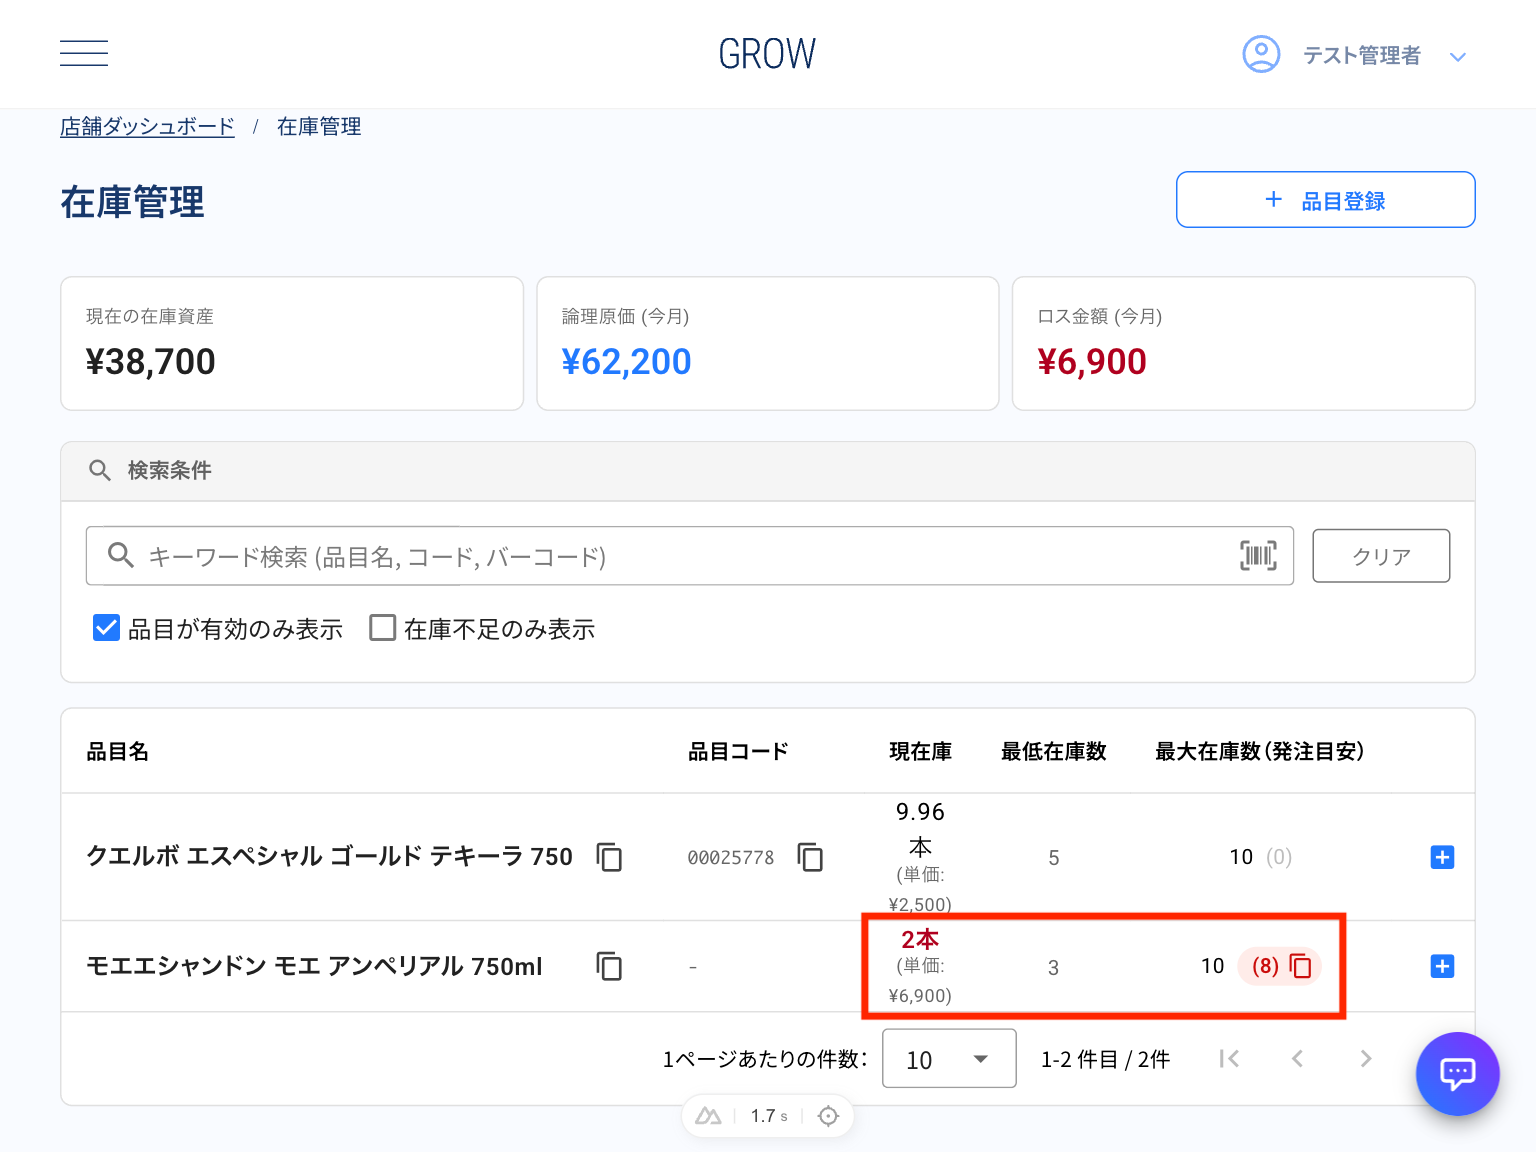The height and width of the screenshot is (1152, 1536).
Task: Uncheck 品目が有効のみ表示 checkbox
Action: (x=106, y=628)
